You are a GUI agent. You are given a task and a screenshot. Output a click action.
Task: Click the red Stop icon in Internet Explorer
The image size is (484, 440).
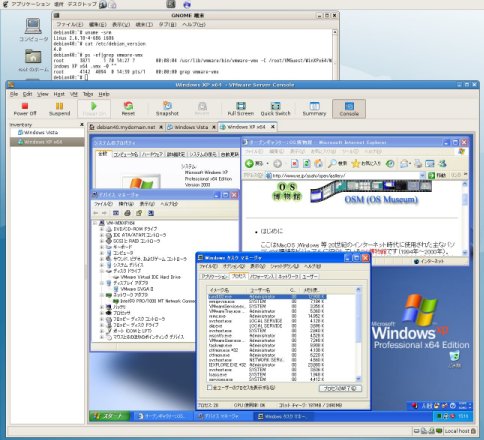(295, 163)
